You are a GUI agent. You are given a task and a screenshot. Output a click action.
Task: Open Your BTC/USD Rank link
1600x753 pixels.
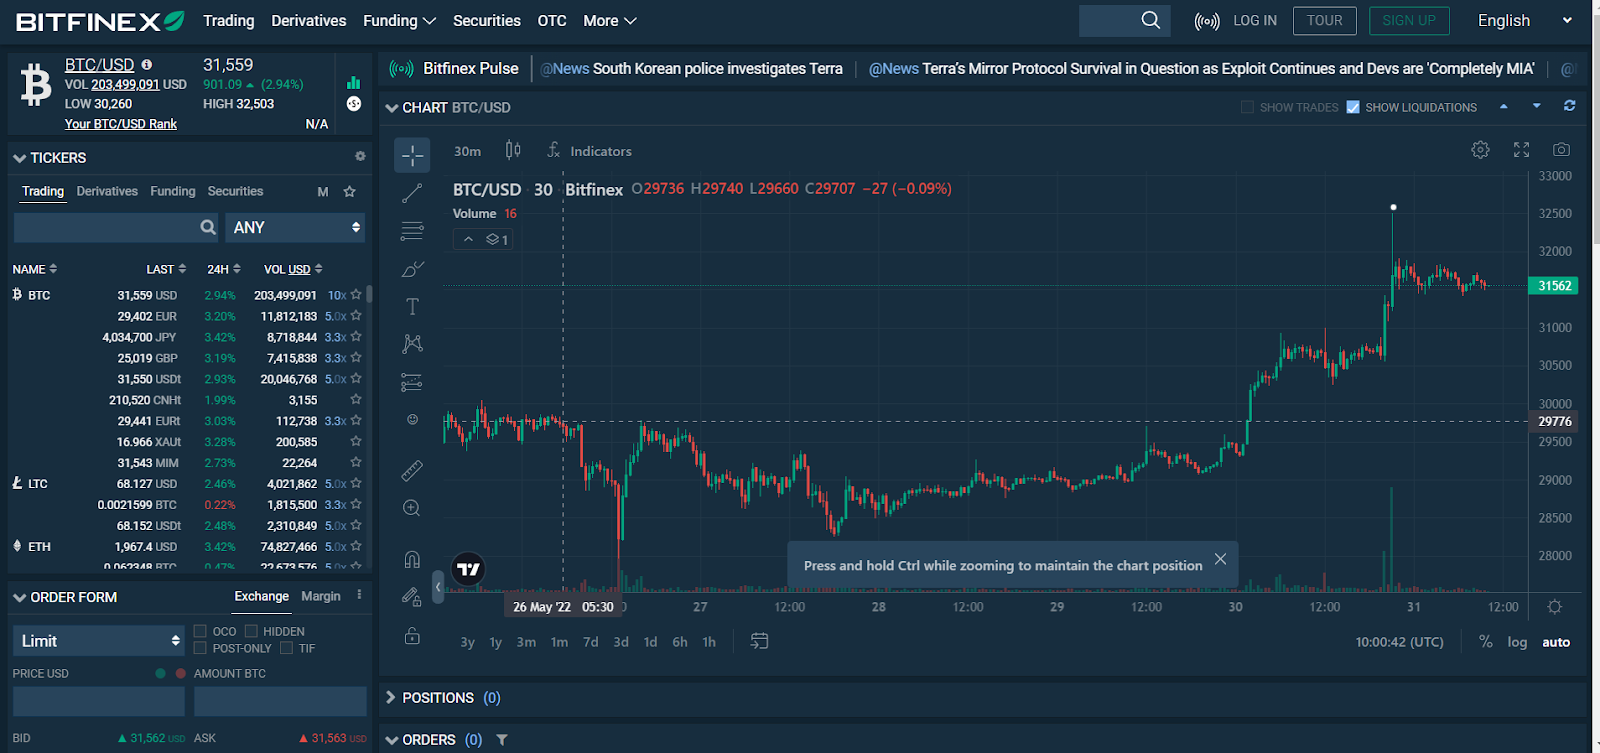(x=121, y=124)
